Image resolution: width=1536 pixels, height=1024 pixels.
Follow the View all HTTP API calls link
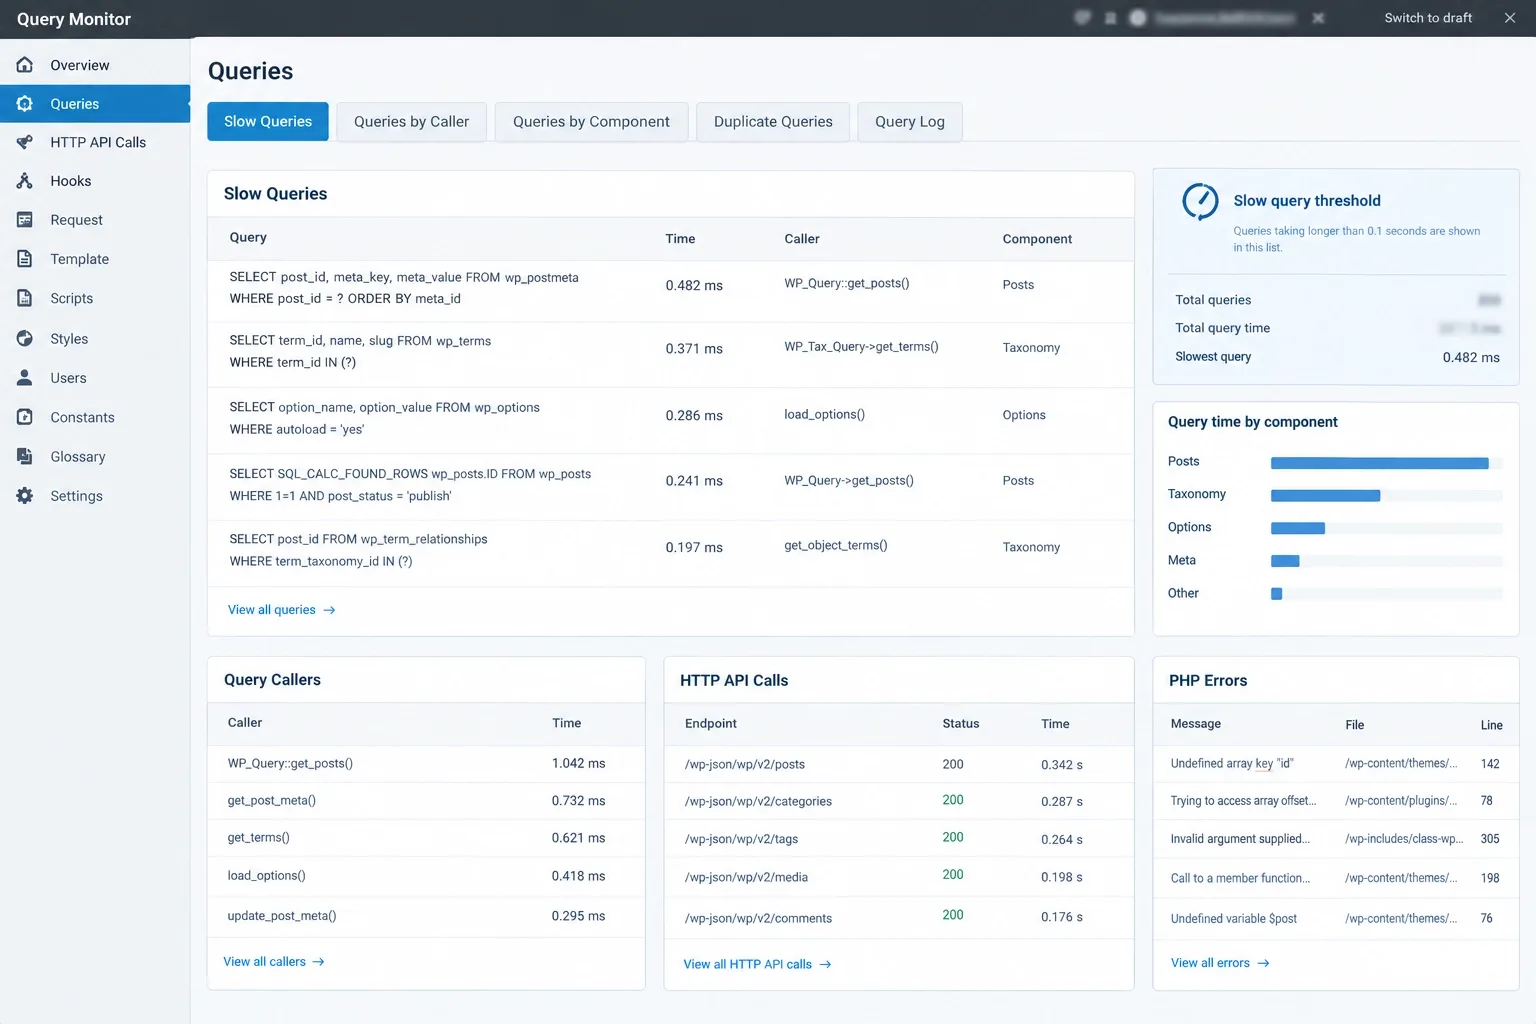[x=757, y=965]
